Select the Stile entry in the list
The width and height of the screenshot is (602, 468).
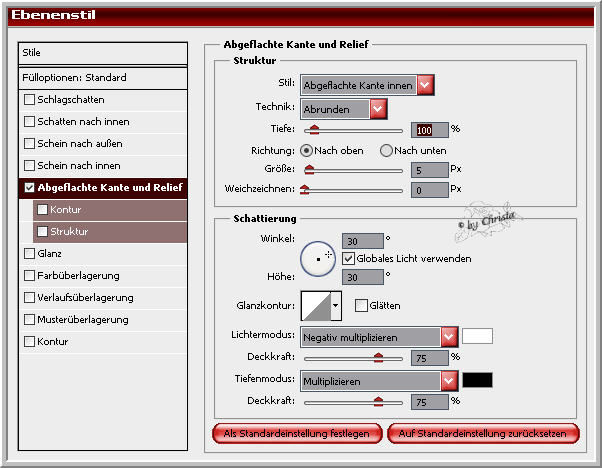pos(103,53)
